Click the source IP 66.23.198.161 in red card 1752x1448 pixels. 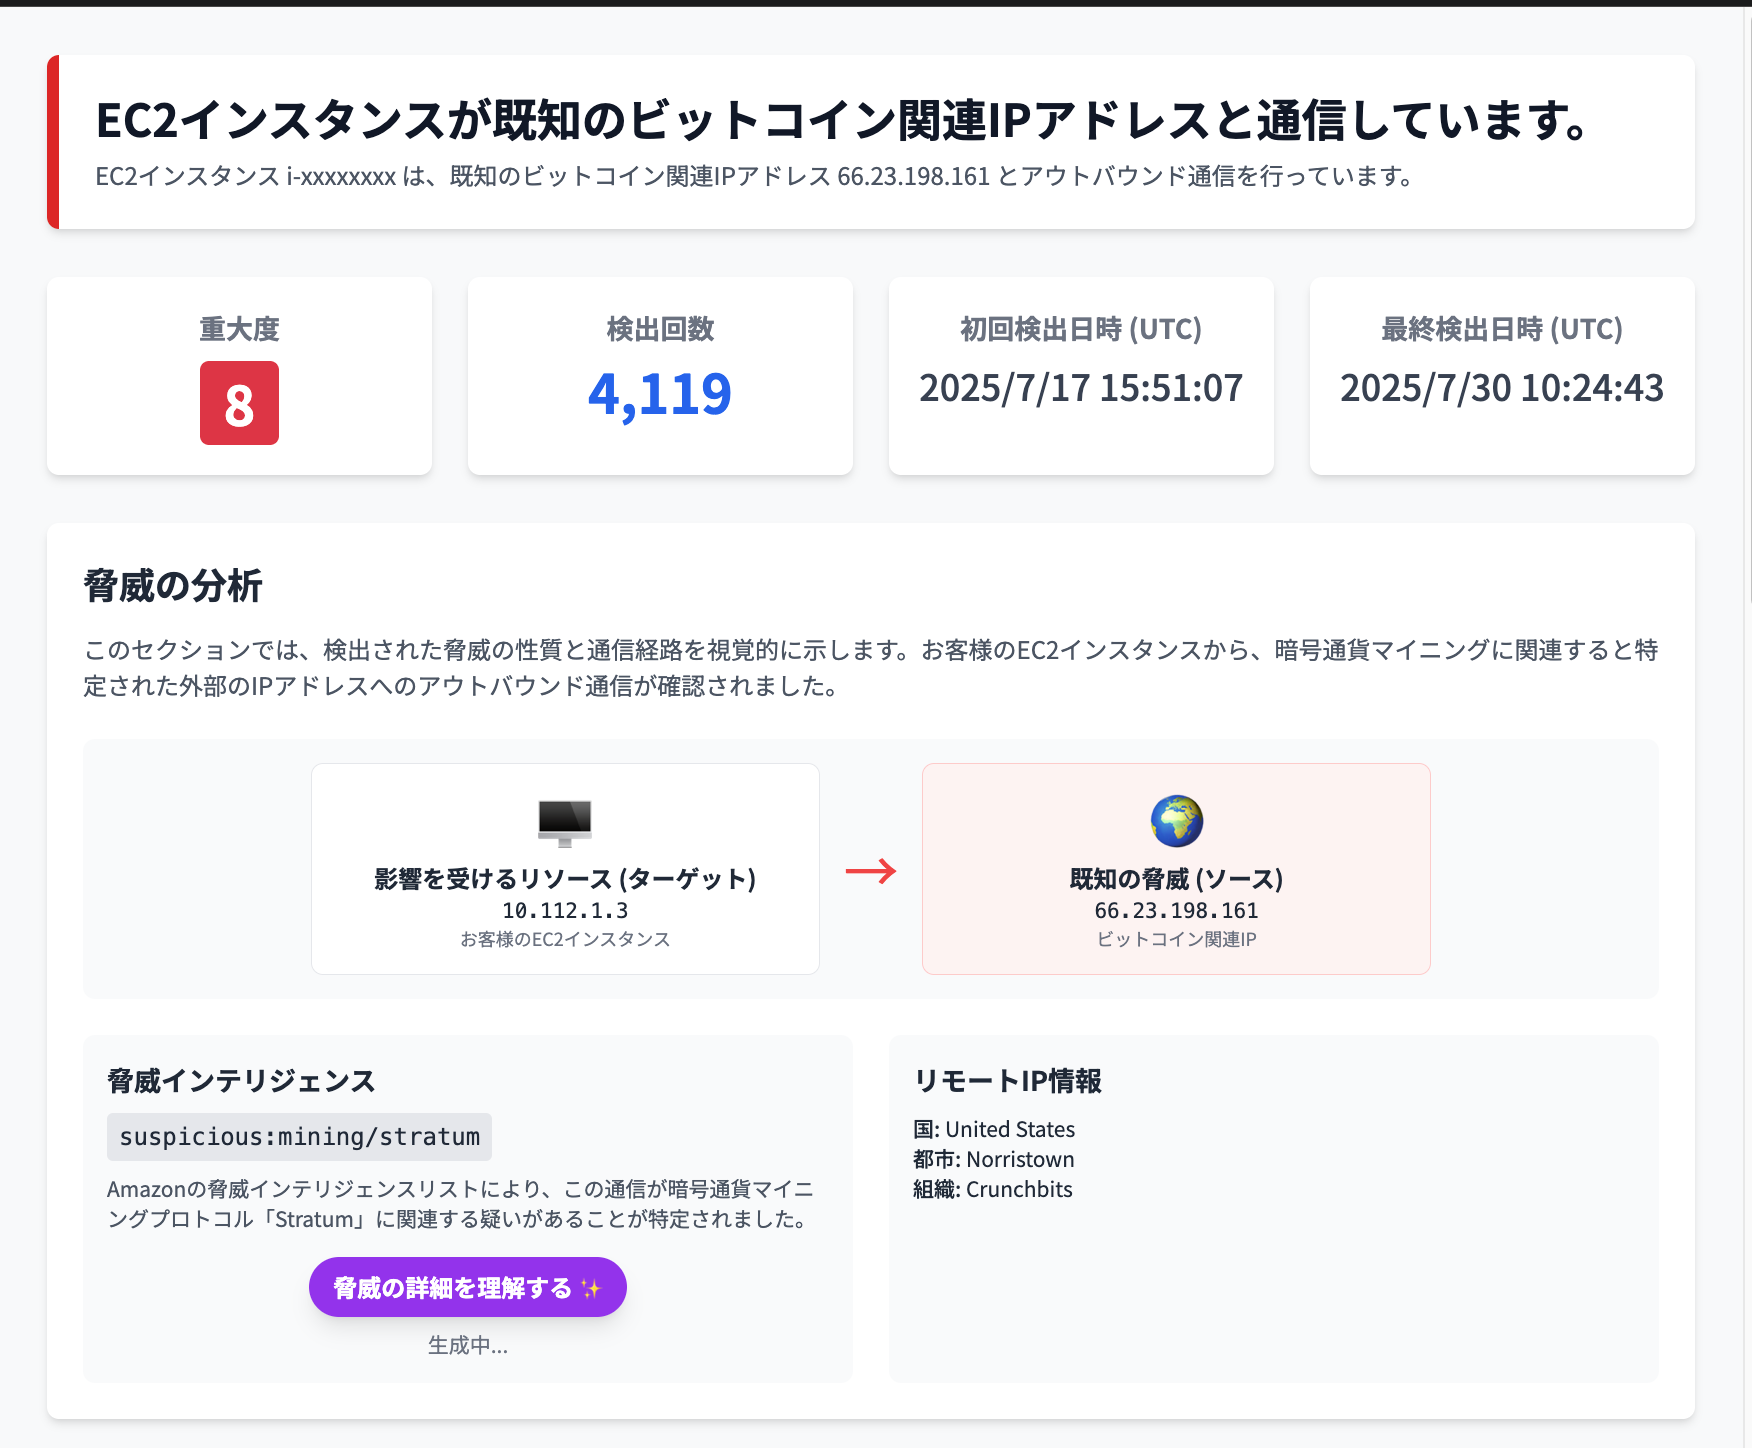1176,911
